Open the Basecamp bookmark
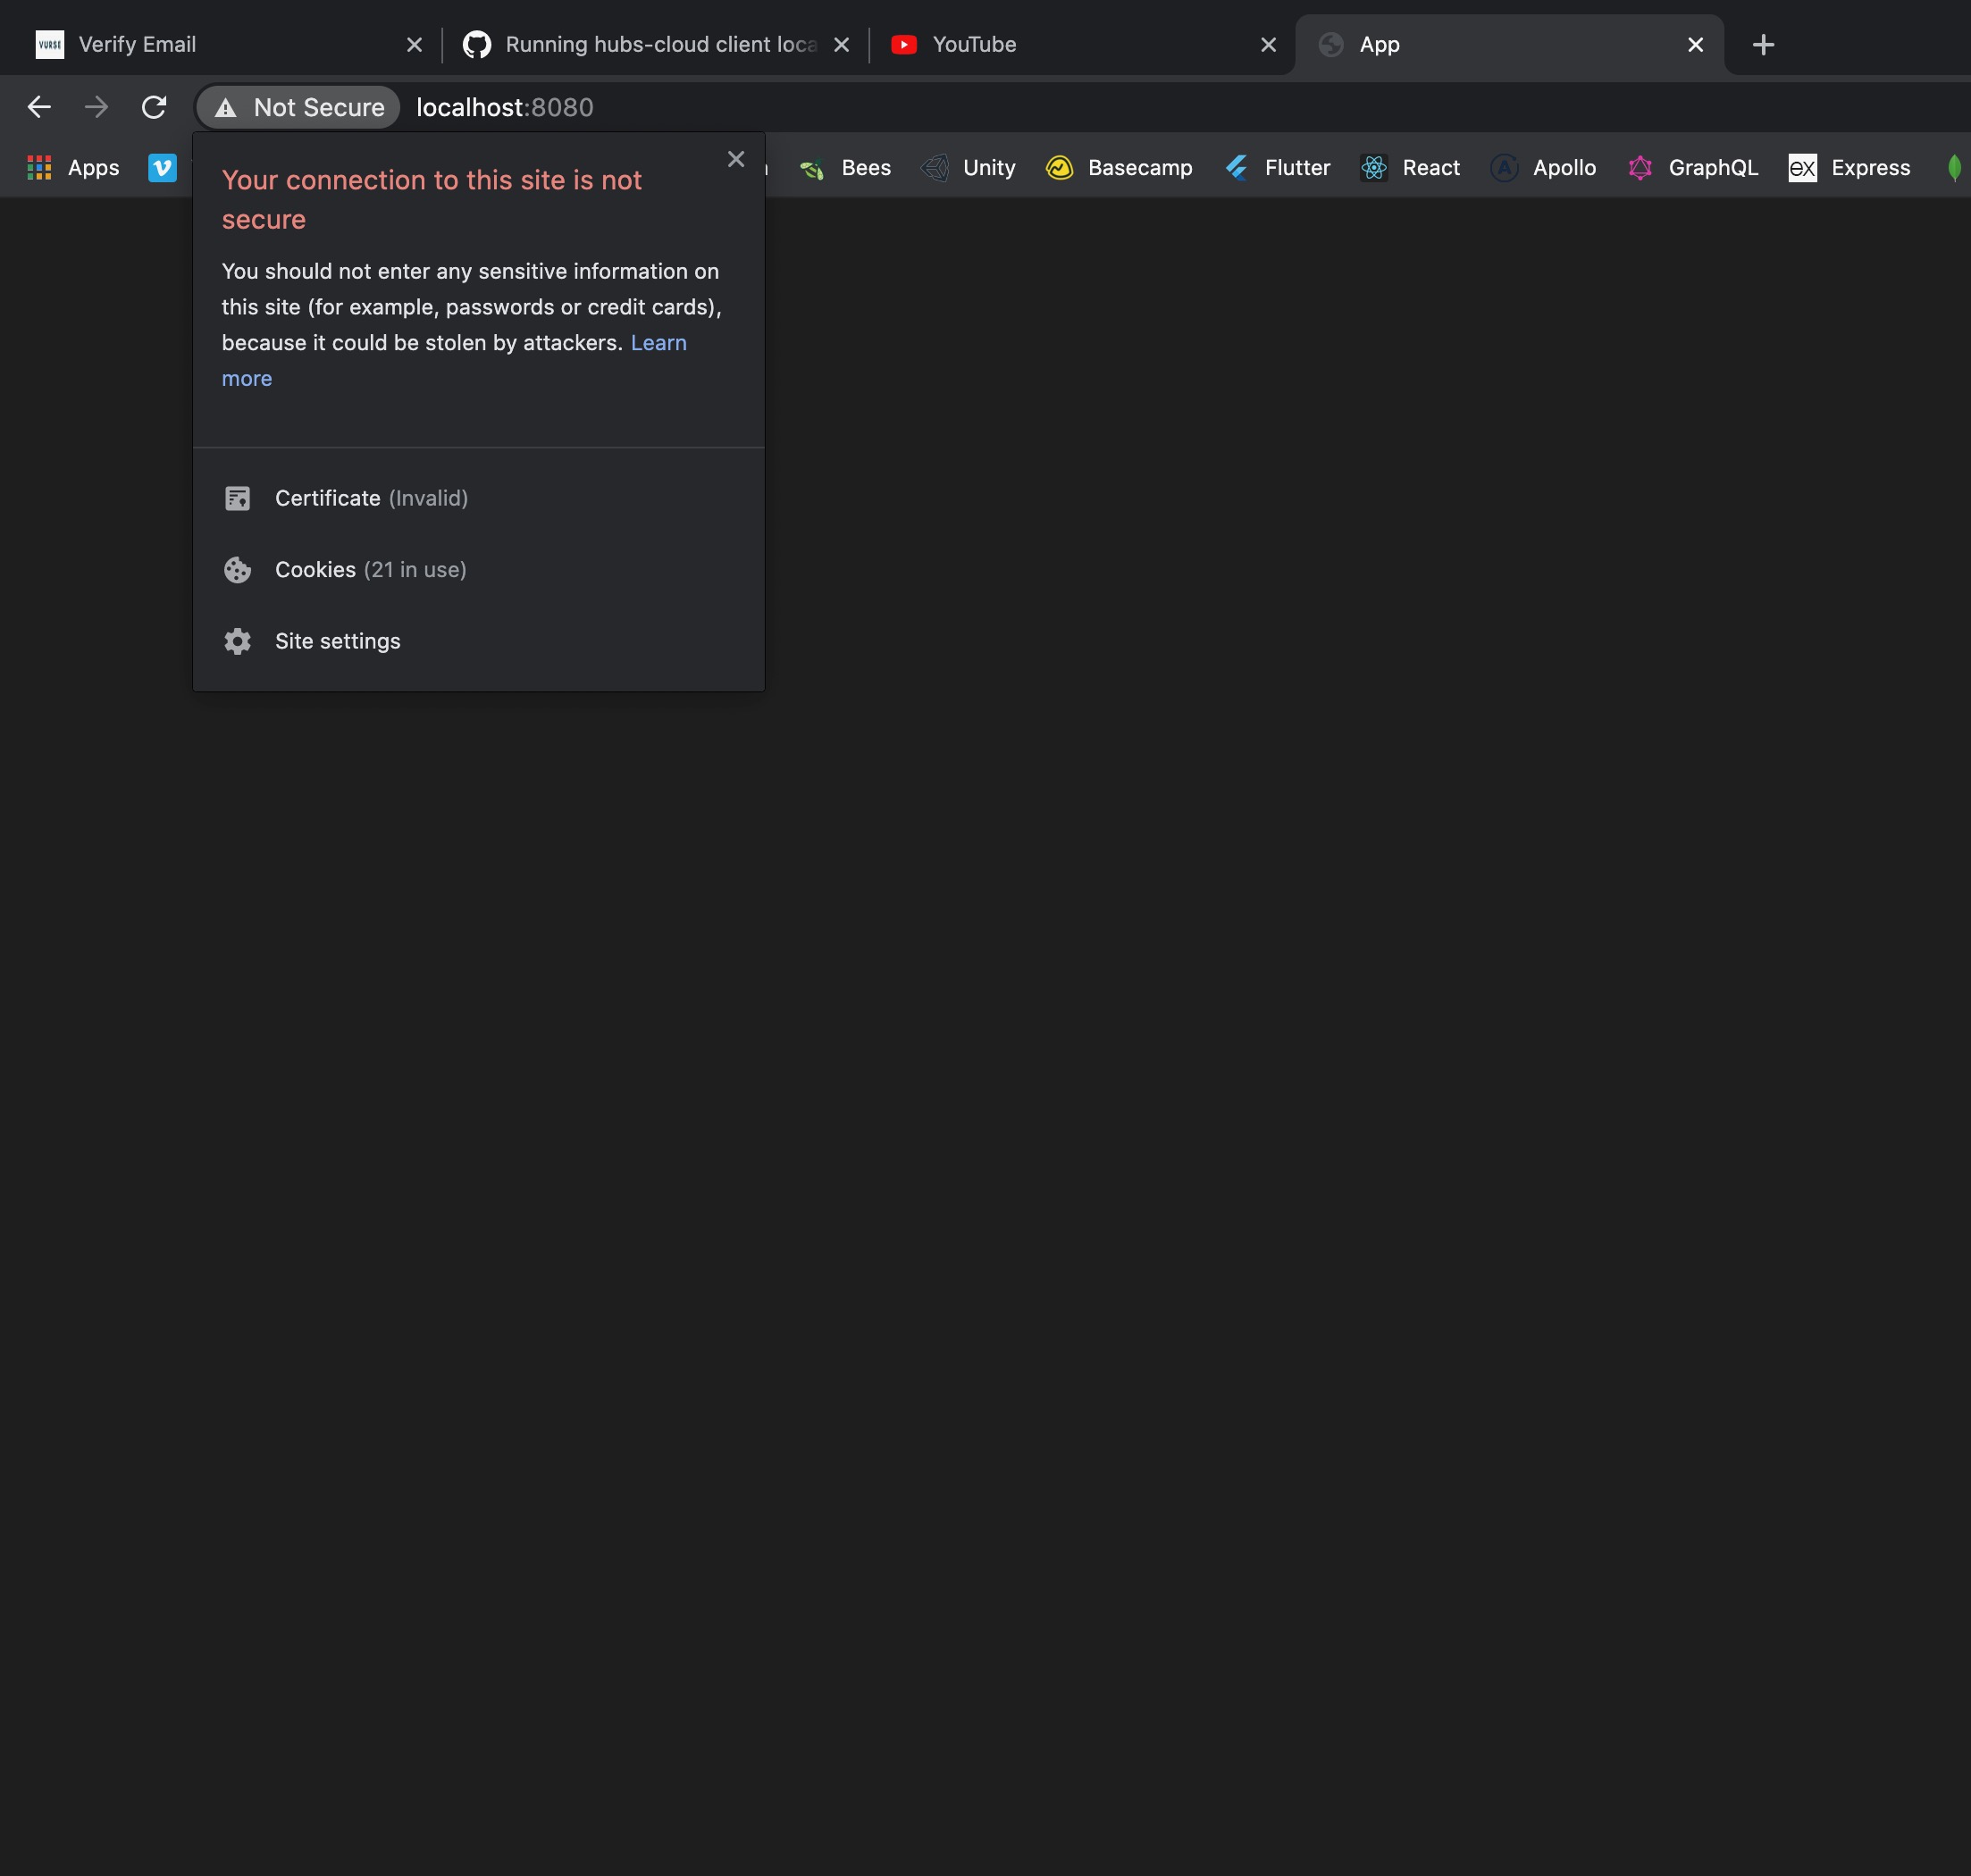The height and width of the screenshot is (1876, 1971). coord(1119,168)
